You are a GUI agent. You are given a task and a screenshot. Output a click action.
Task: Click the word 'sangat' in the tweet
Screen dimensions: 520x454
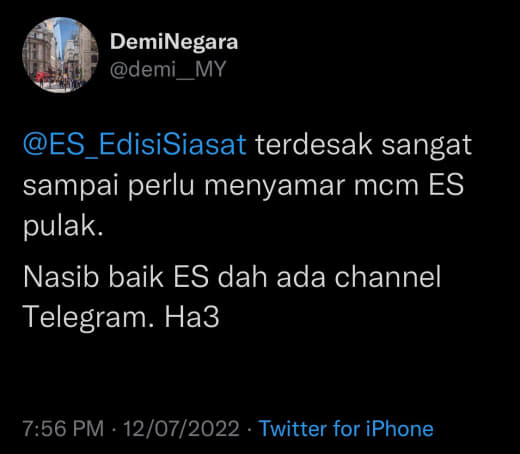click(426, 147)
